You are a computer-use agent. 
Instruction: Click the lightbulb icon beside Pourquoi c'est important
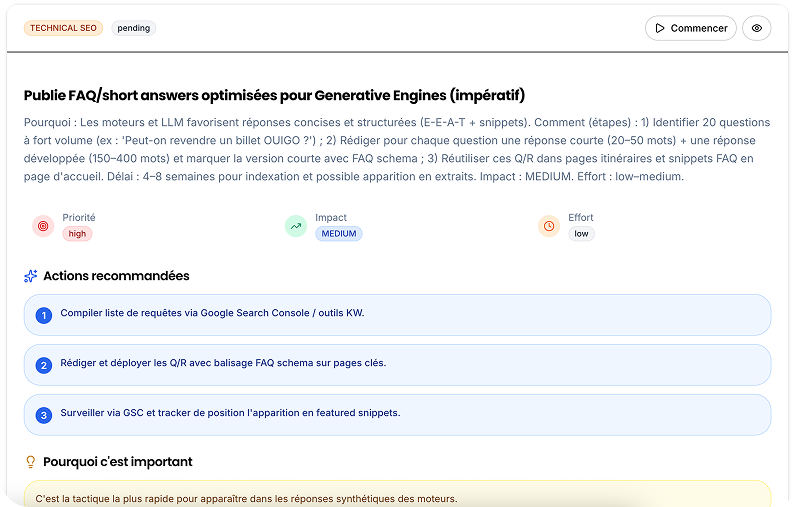click(x=31, y=462)
